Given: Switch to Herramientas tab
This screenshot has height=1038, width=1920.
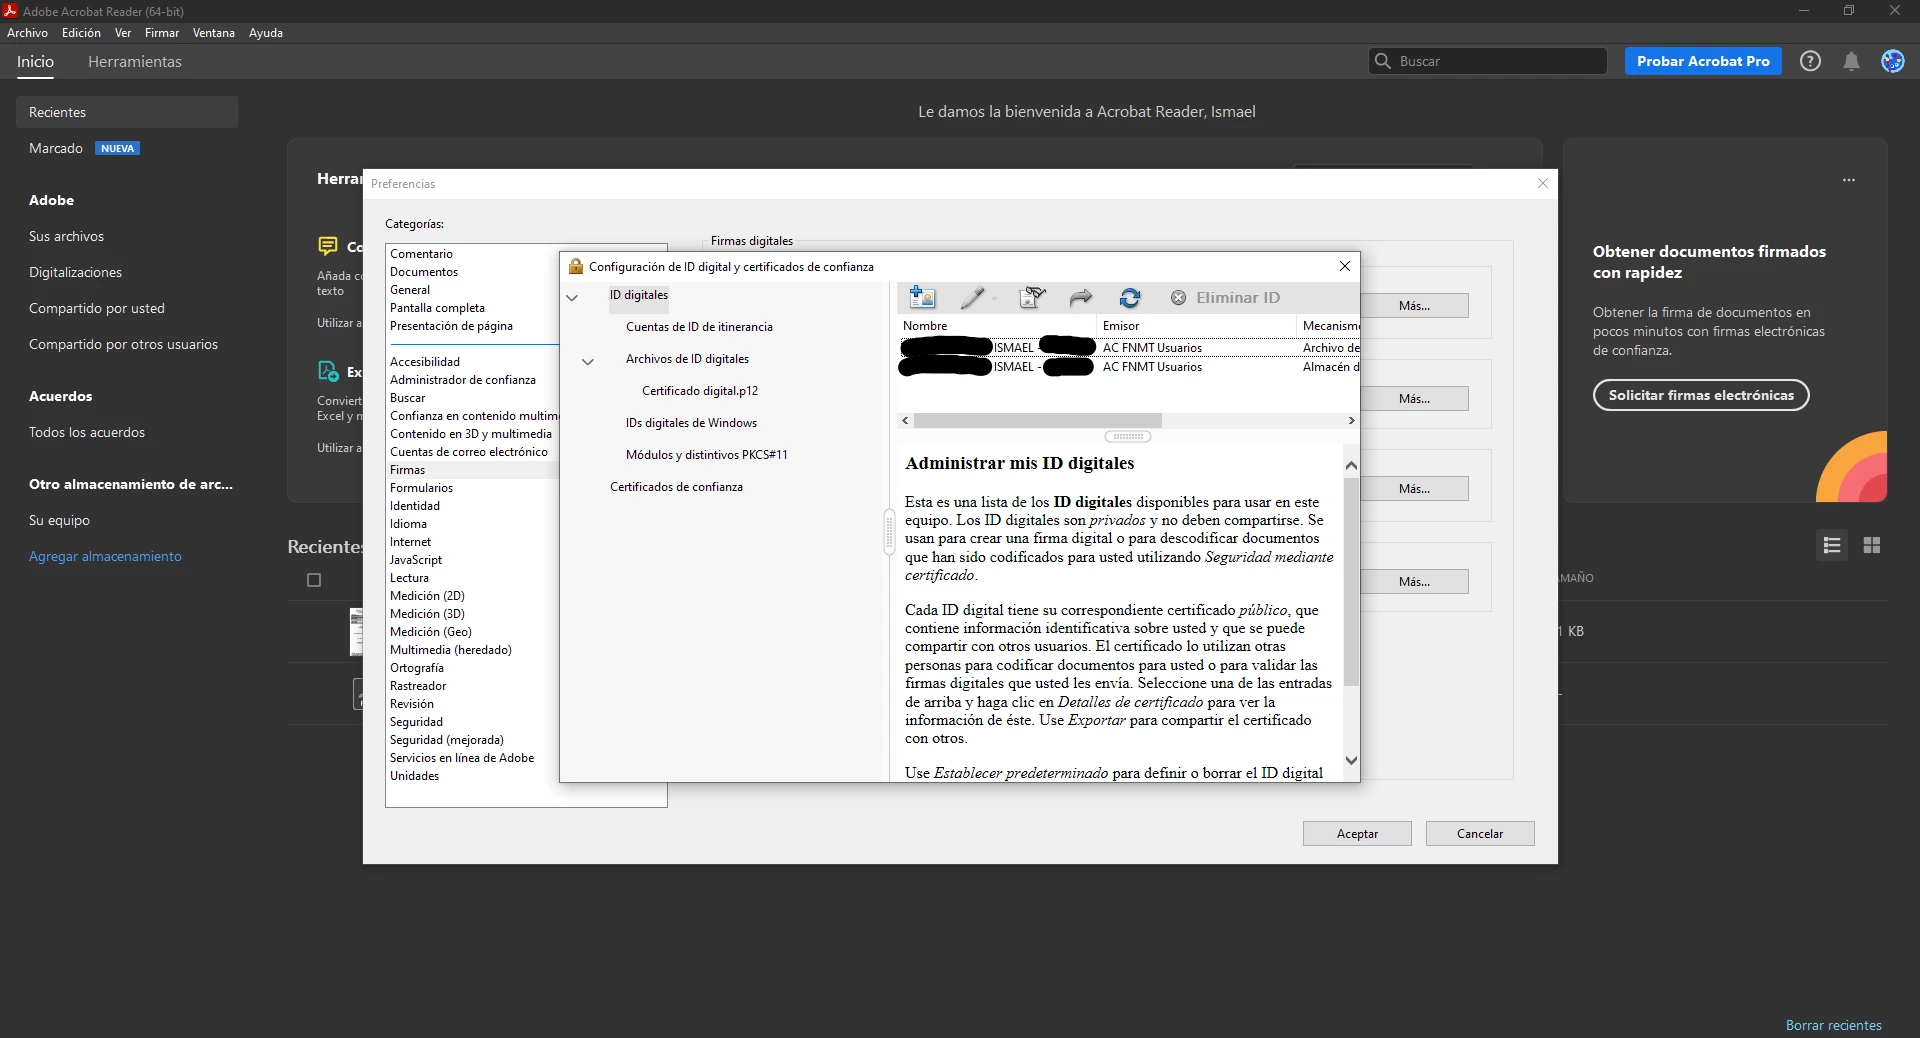Looking at the screenshot, I should pyautogui.click(x=135, y=61).
